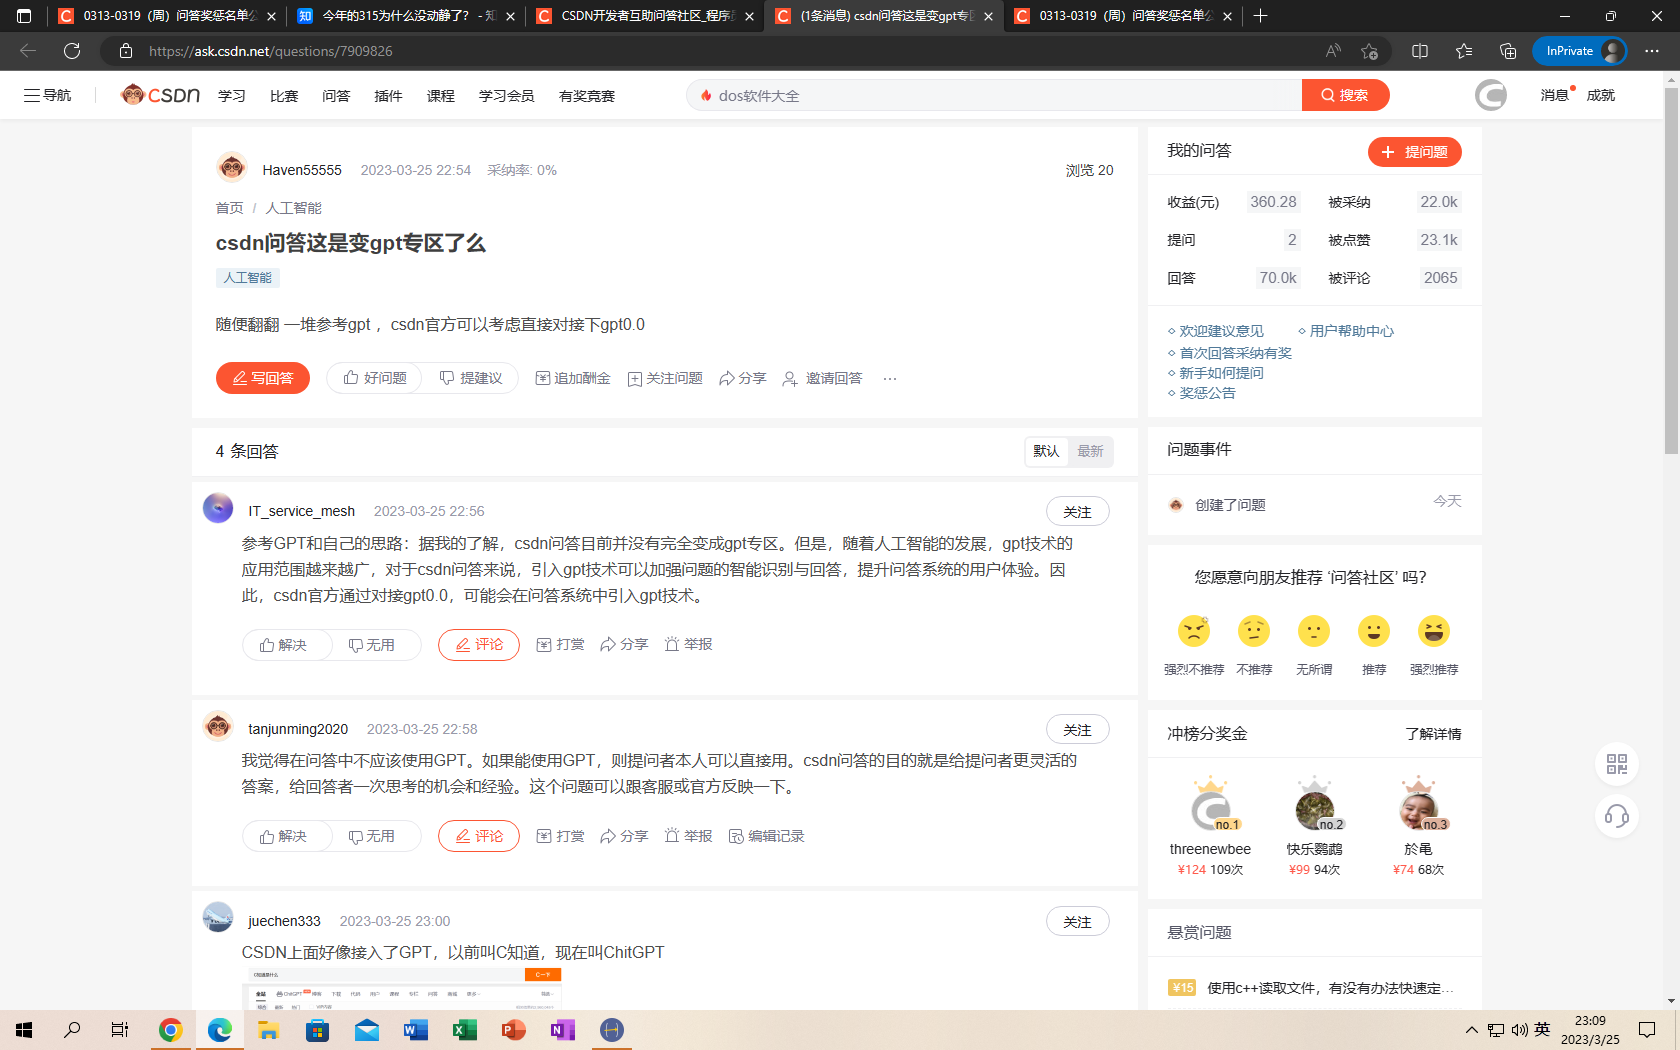Screen dimensions: 1680x1050
Task: Open browser settings and more menu
Action: pos(1652,51)
